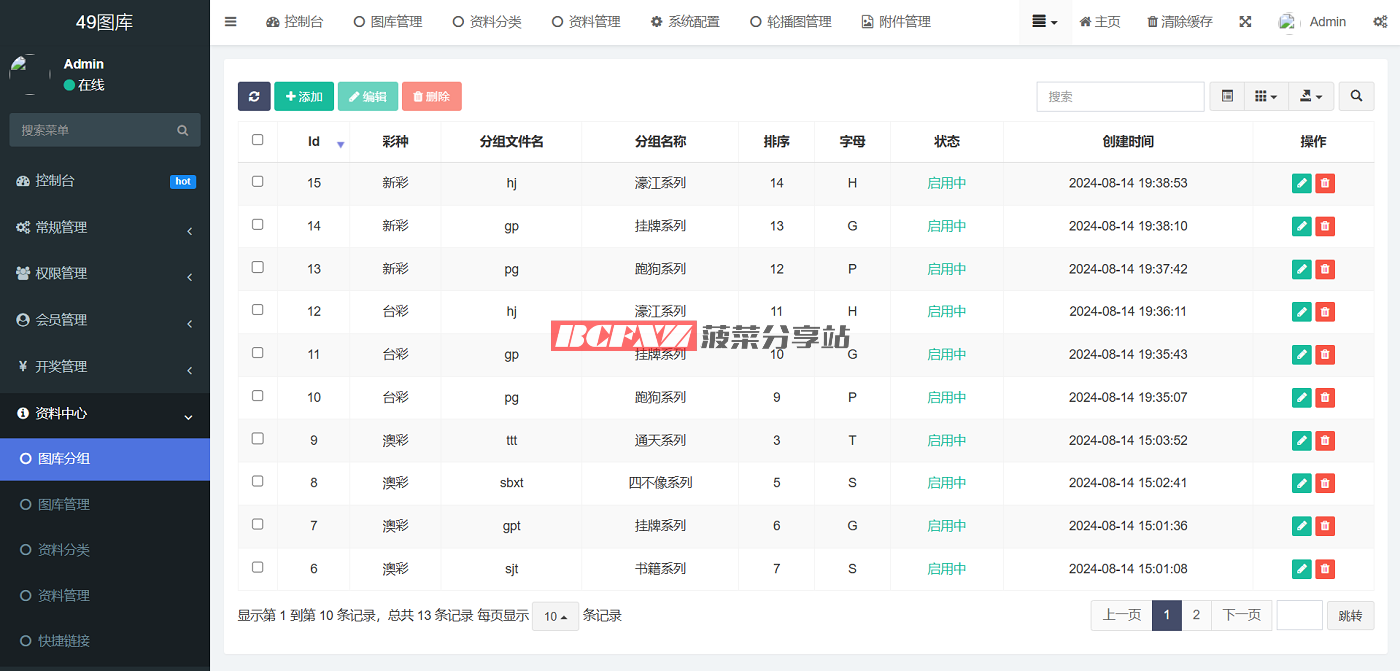Tick the checkbox for row Id 14
Image resolution: width=1400 pixels, height=671 pixels.
pyautogui.click(x=258, y=225)
